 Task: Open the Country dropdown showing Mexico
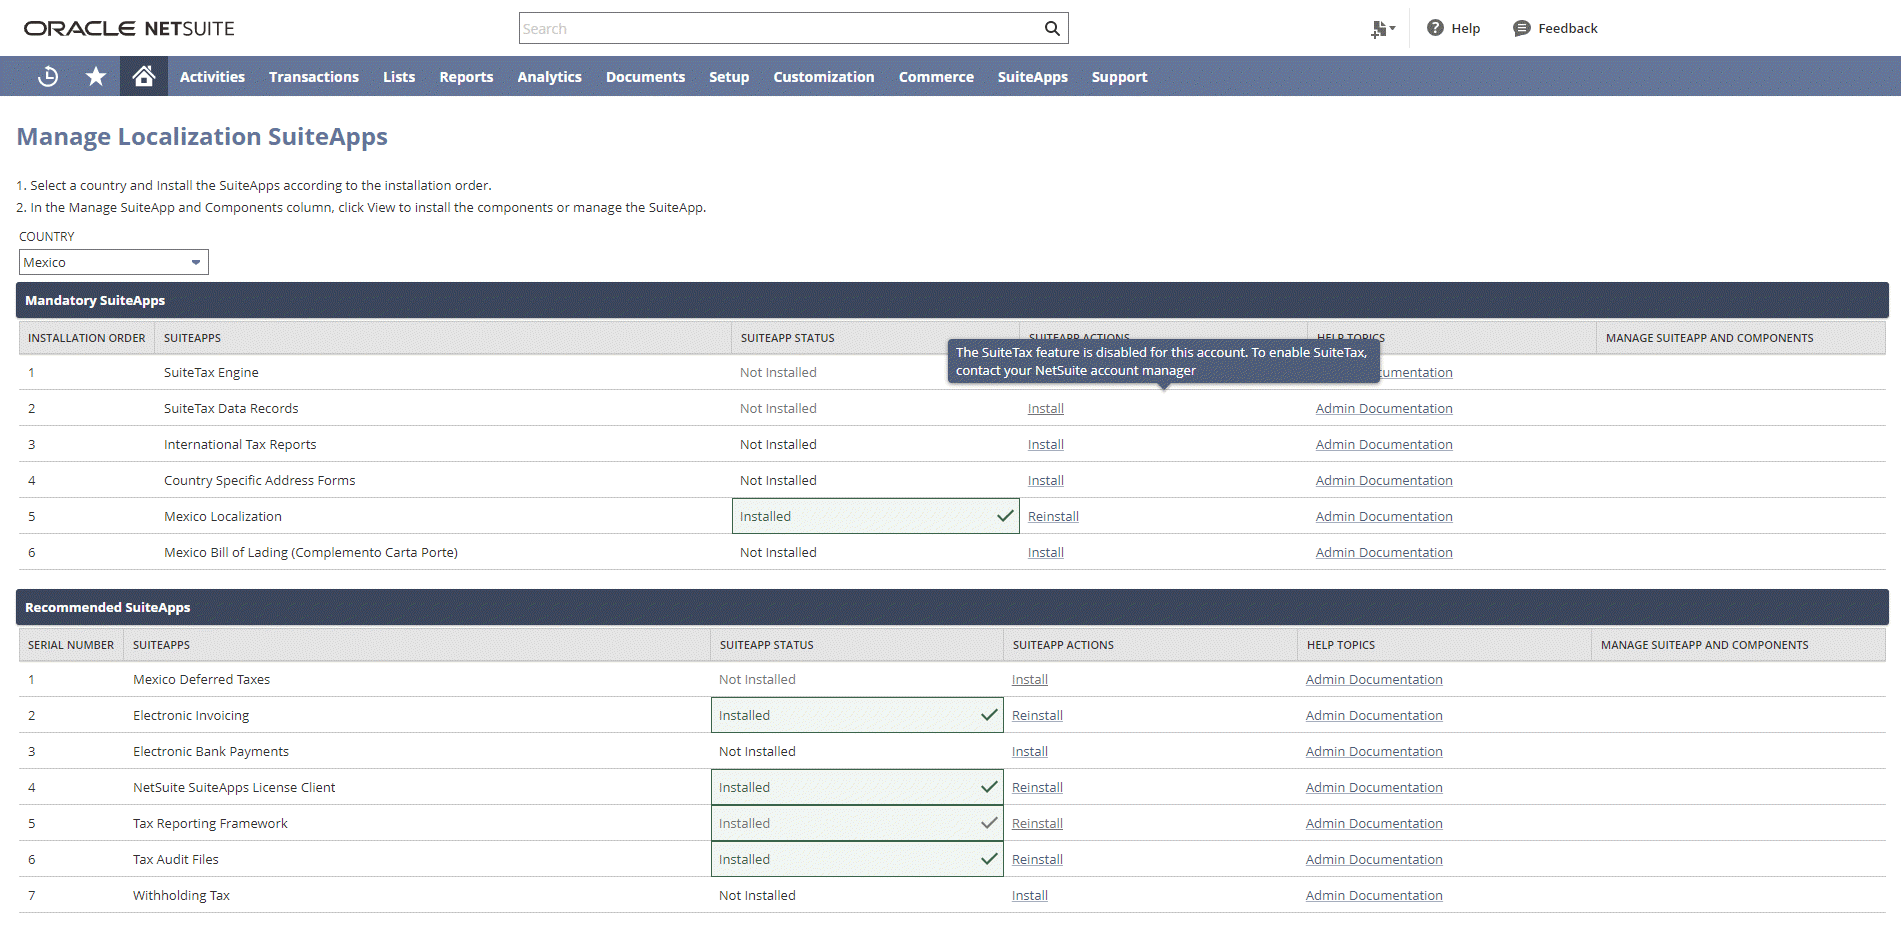pos(114,262)
